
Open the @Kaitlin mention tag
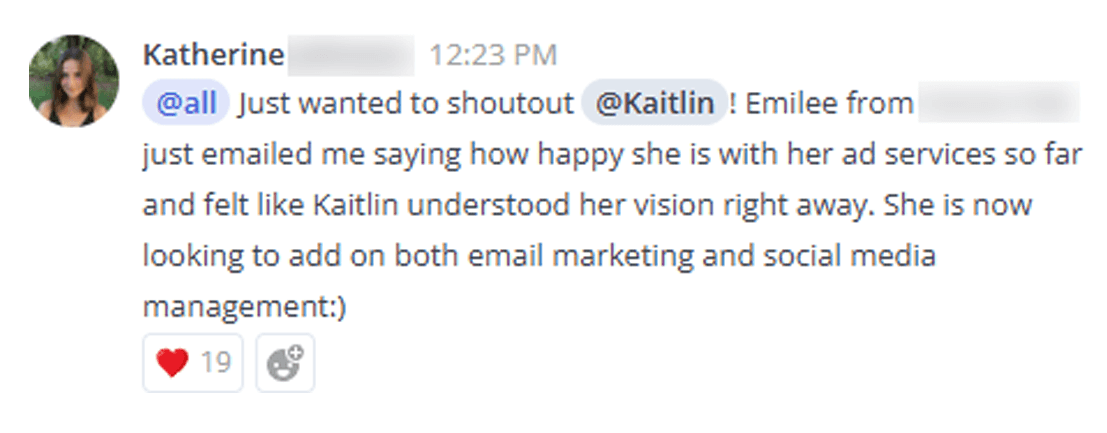pos(654,104)
